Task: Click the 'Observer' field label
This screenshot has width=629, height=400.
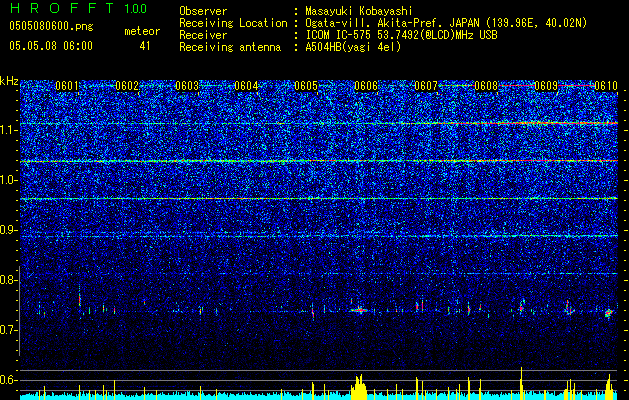Action: [203, 11]
